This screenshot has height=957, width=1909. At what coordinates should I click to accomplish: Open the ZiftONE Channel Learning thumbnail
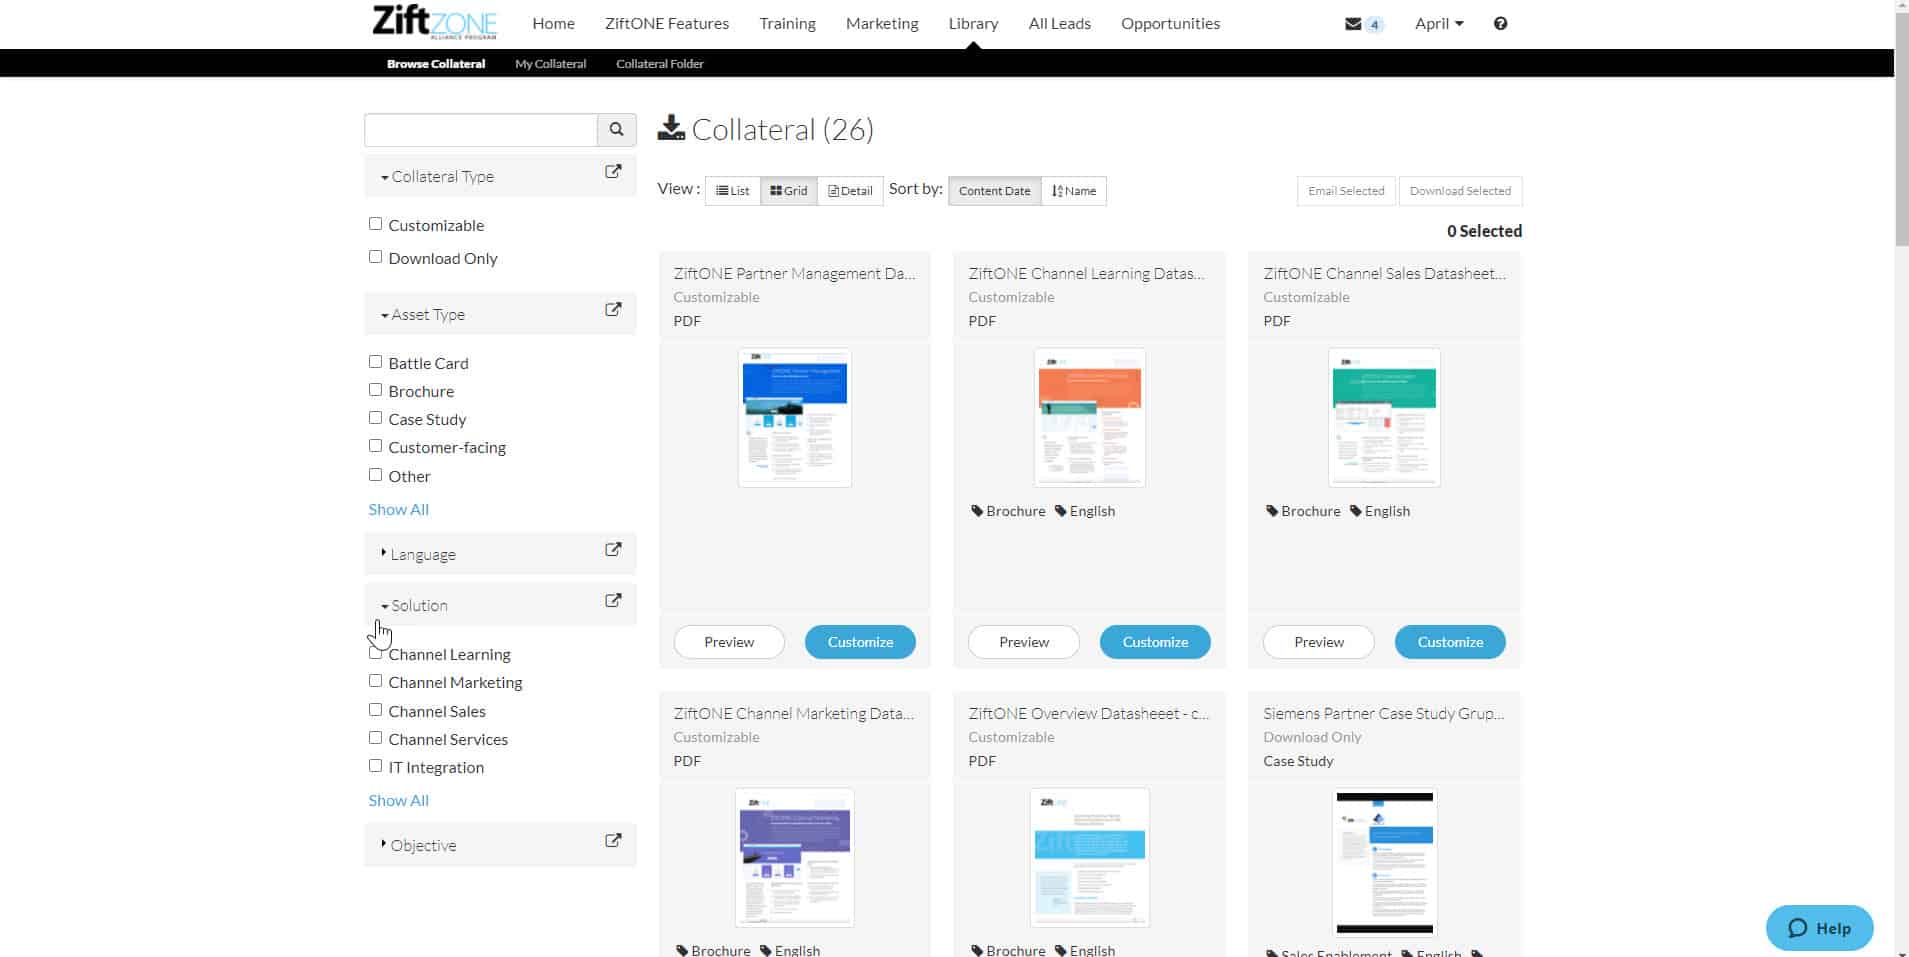1089,418
